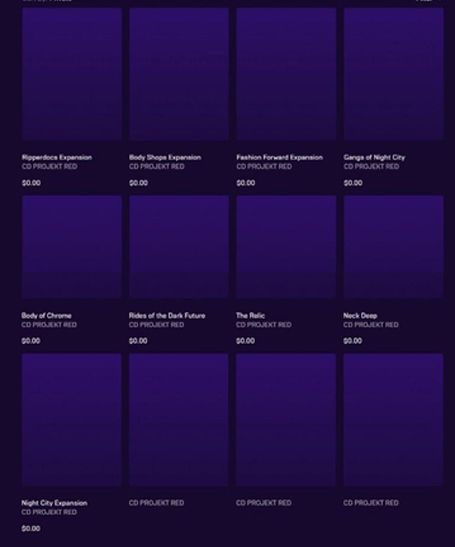The image size is (455, 547).
Task: Open the Night City Expansion thumbnail
Action: (72, 420)
